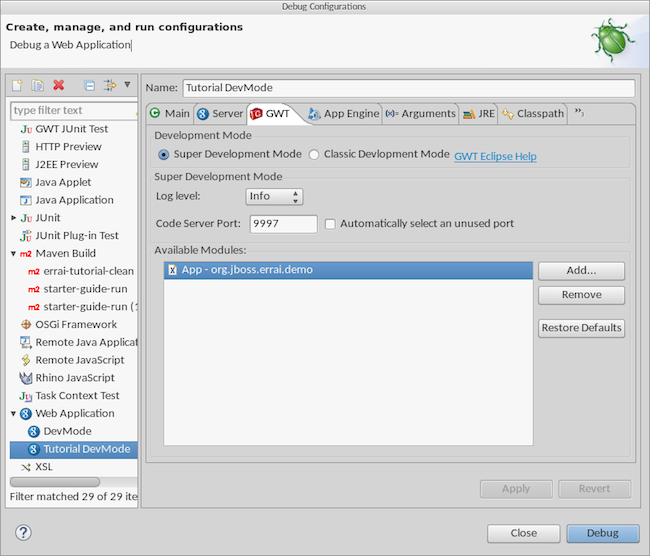Click the Name text field
This screenshot has height=556, width=650.
408,88
